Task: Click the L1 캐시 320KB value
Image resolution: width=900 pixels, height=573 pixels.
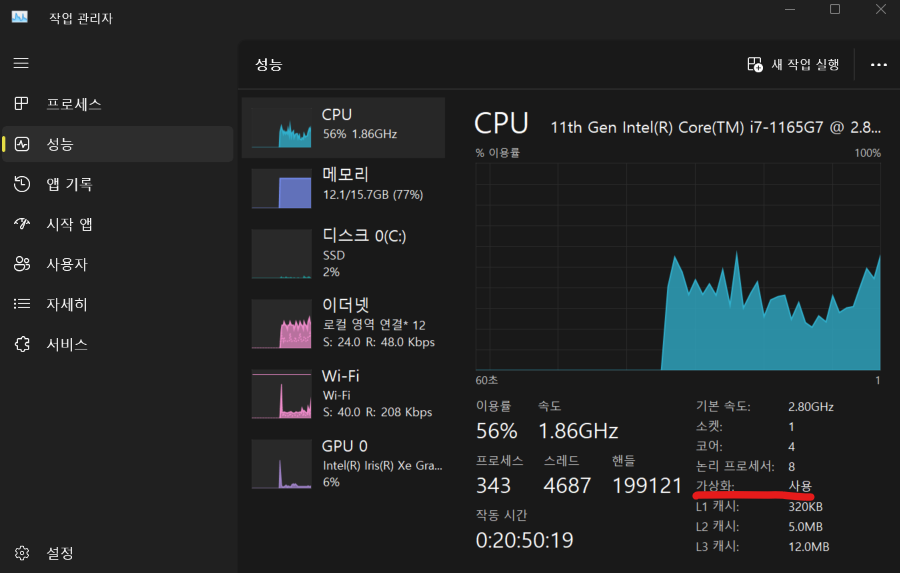Action: [805, 506]
